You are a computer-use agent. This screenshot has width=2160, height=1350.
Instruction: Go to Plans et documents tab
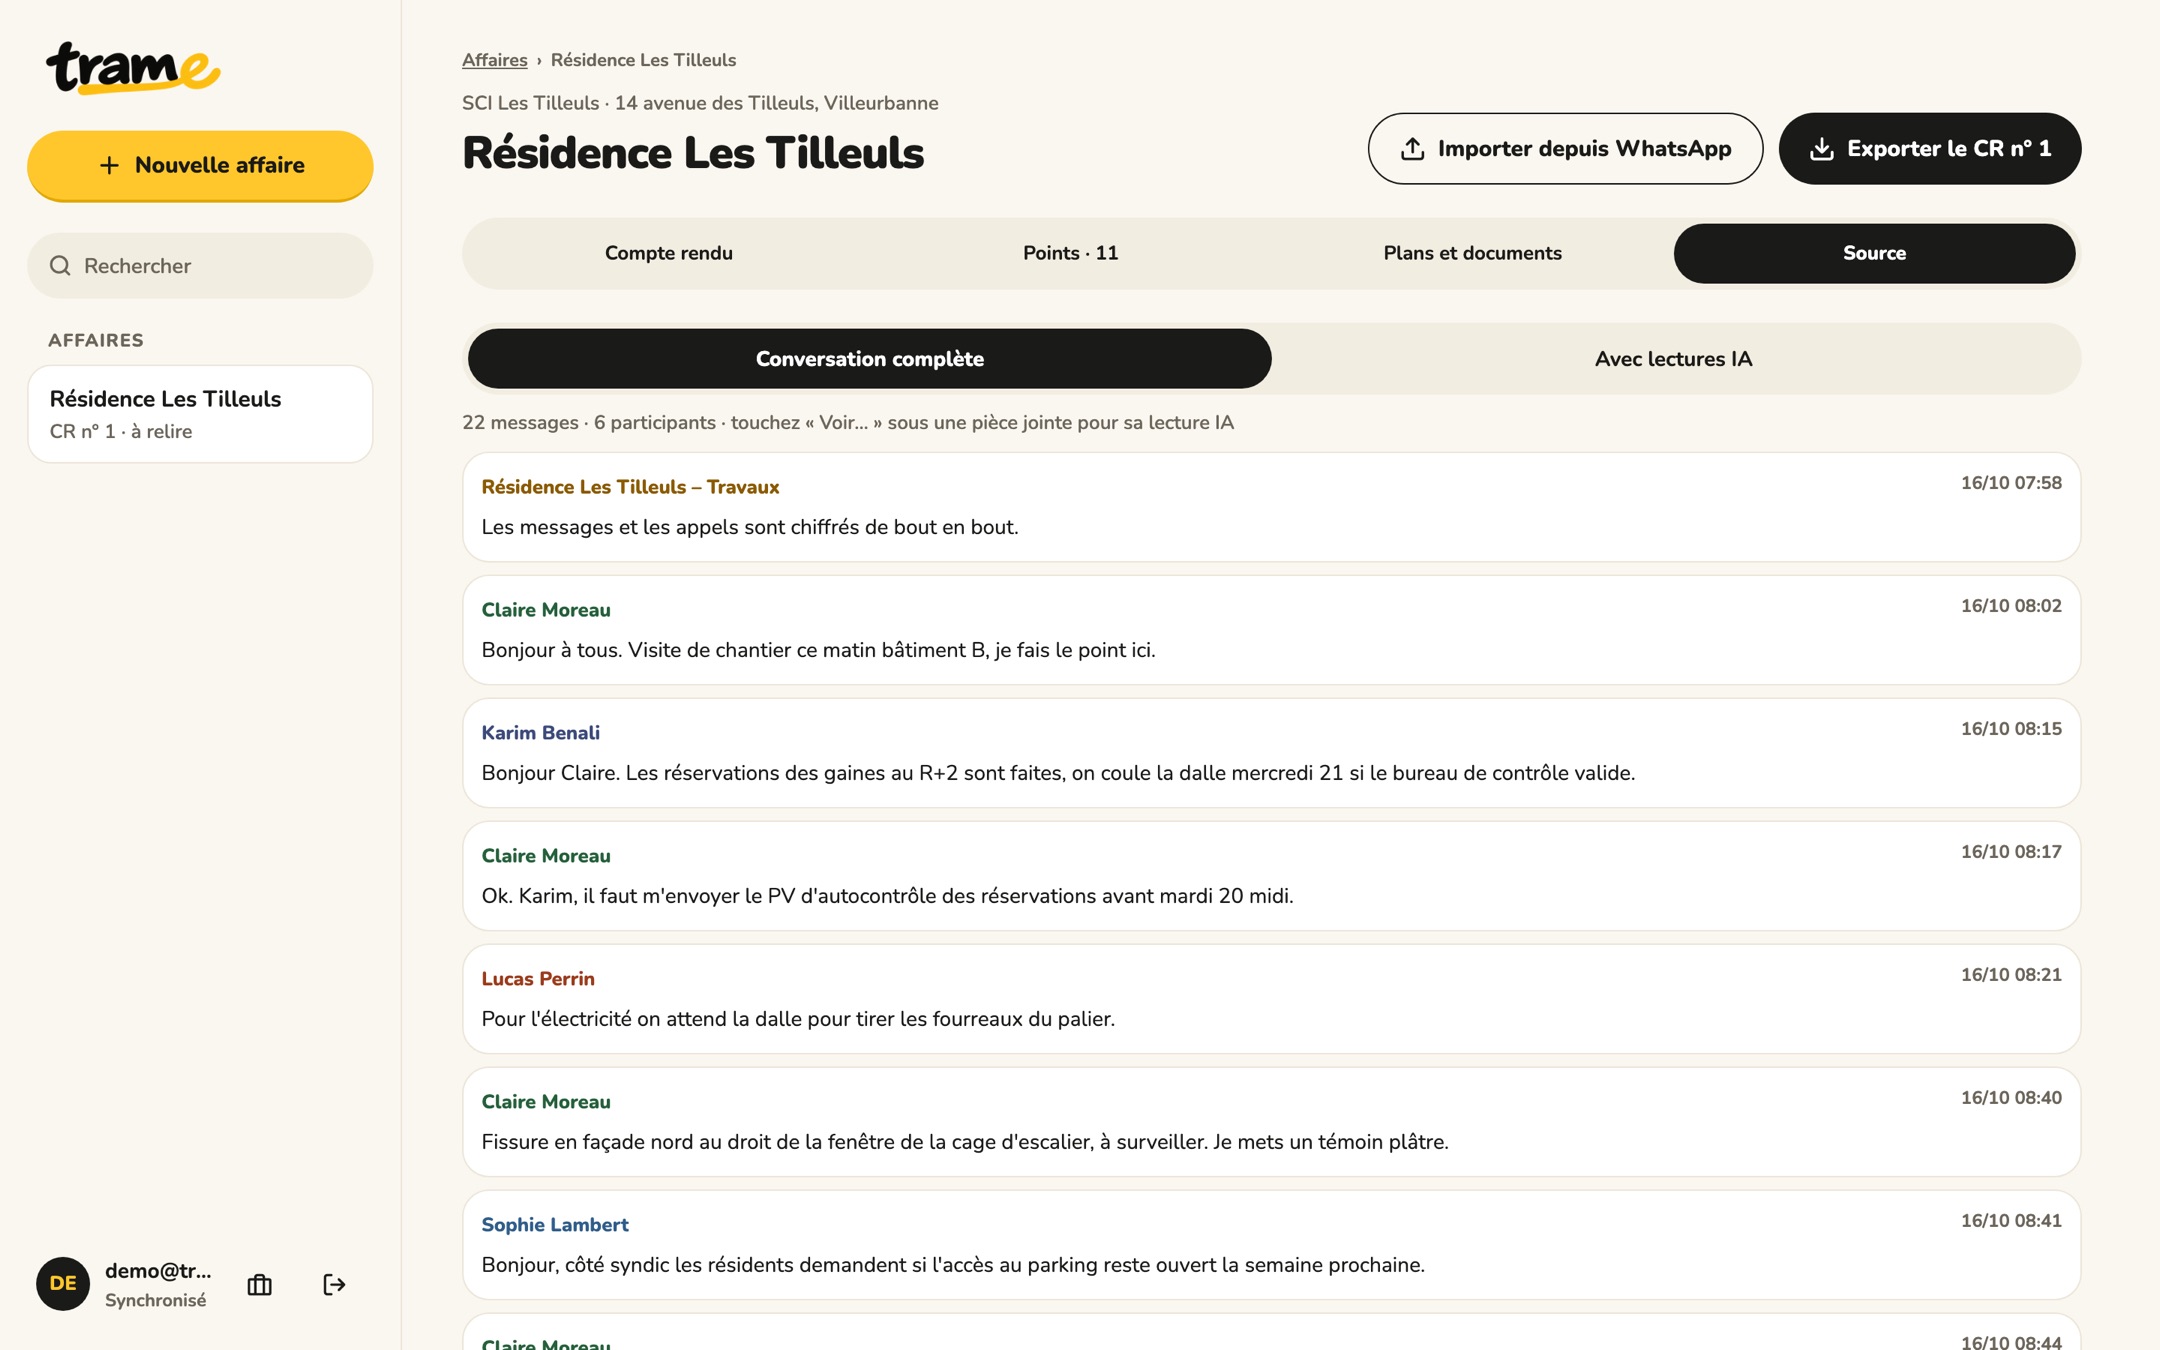(1472, 253)
